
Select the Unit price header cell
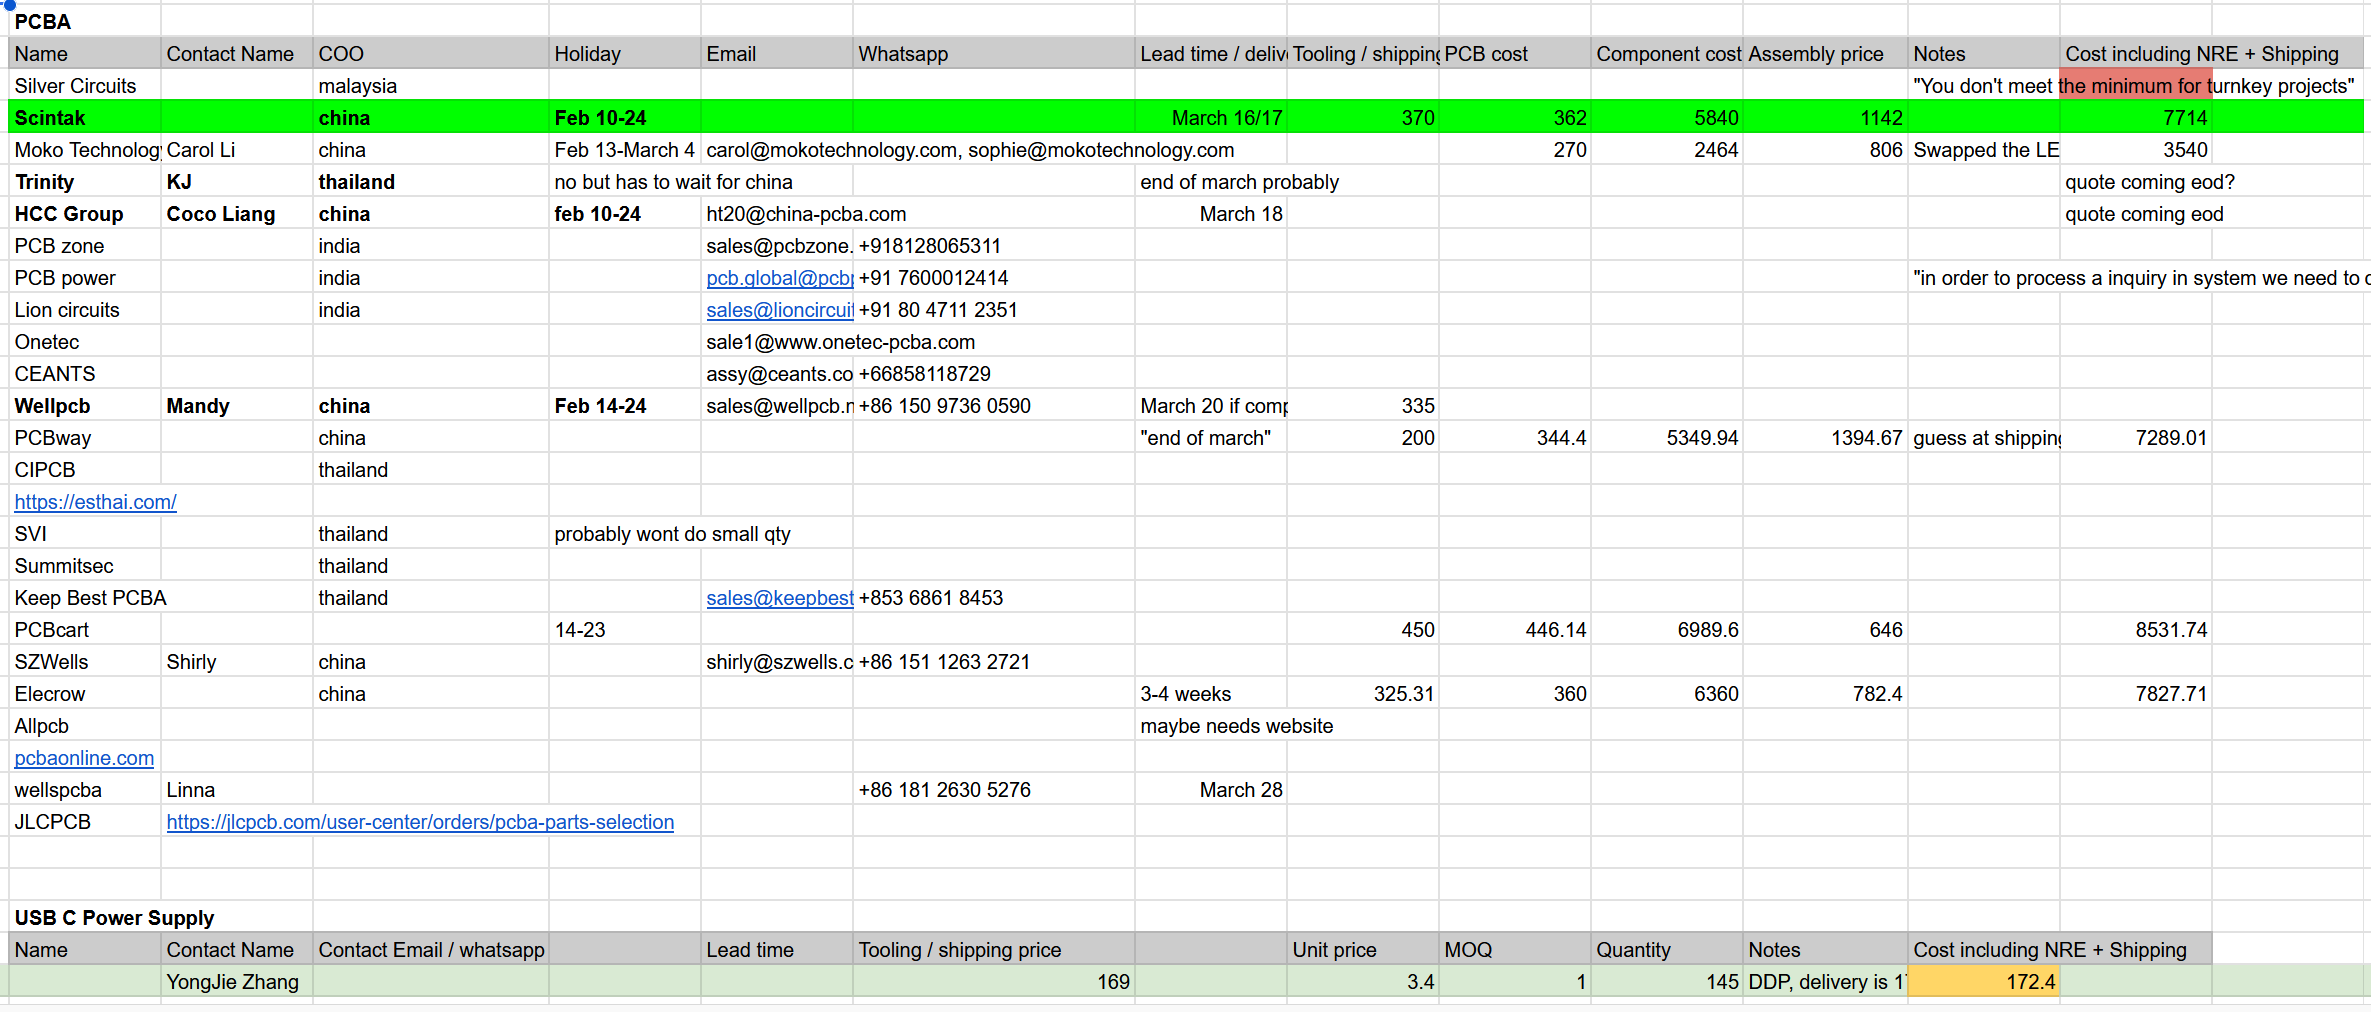click(x=1363, y=950)
